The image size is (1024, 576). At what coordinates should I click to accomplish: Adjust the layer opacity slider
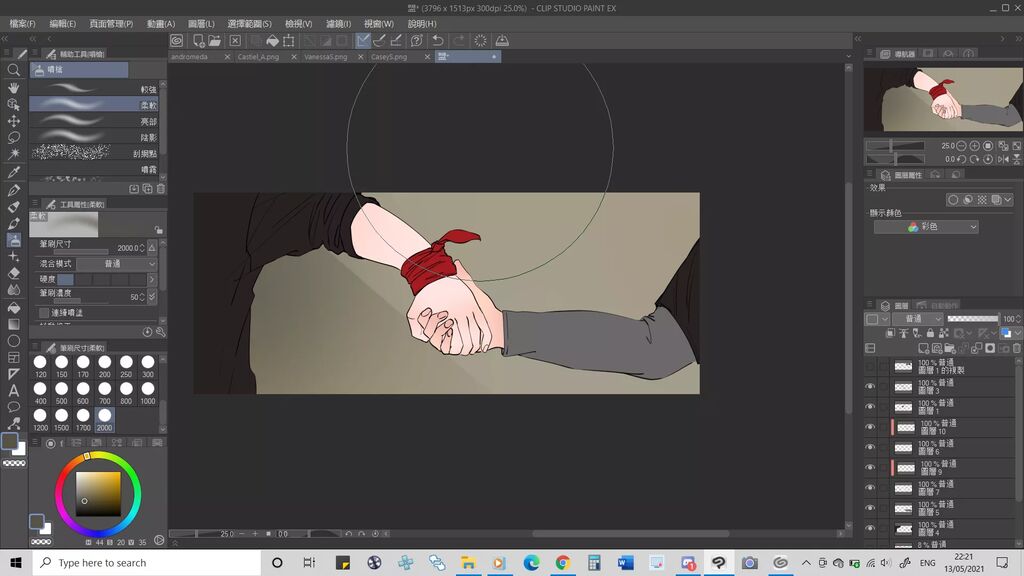973,319
